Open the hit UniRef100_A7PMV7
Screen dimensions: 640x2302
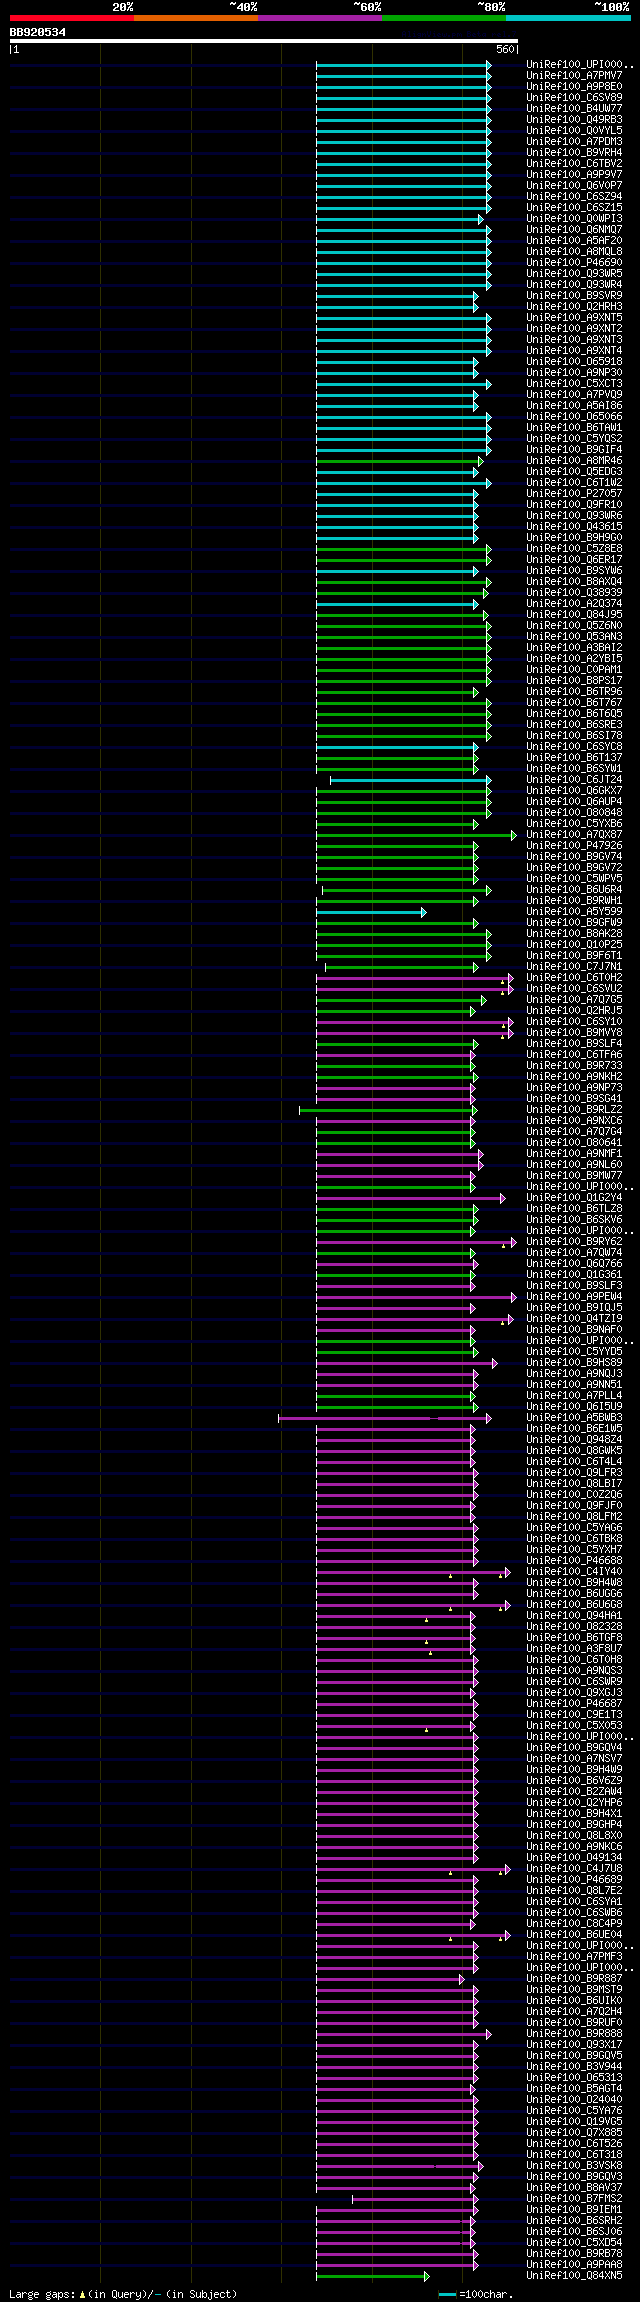(574, 75)
